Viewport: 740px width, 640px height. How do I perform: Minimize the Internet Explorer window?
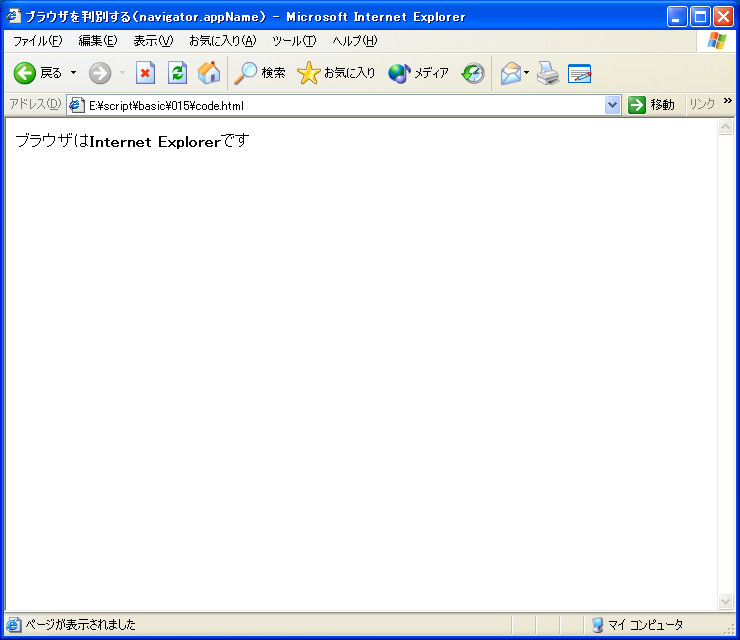point(677,17)
